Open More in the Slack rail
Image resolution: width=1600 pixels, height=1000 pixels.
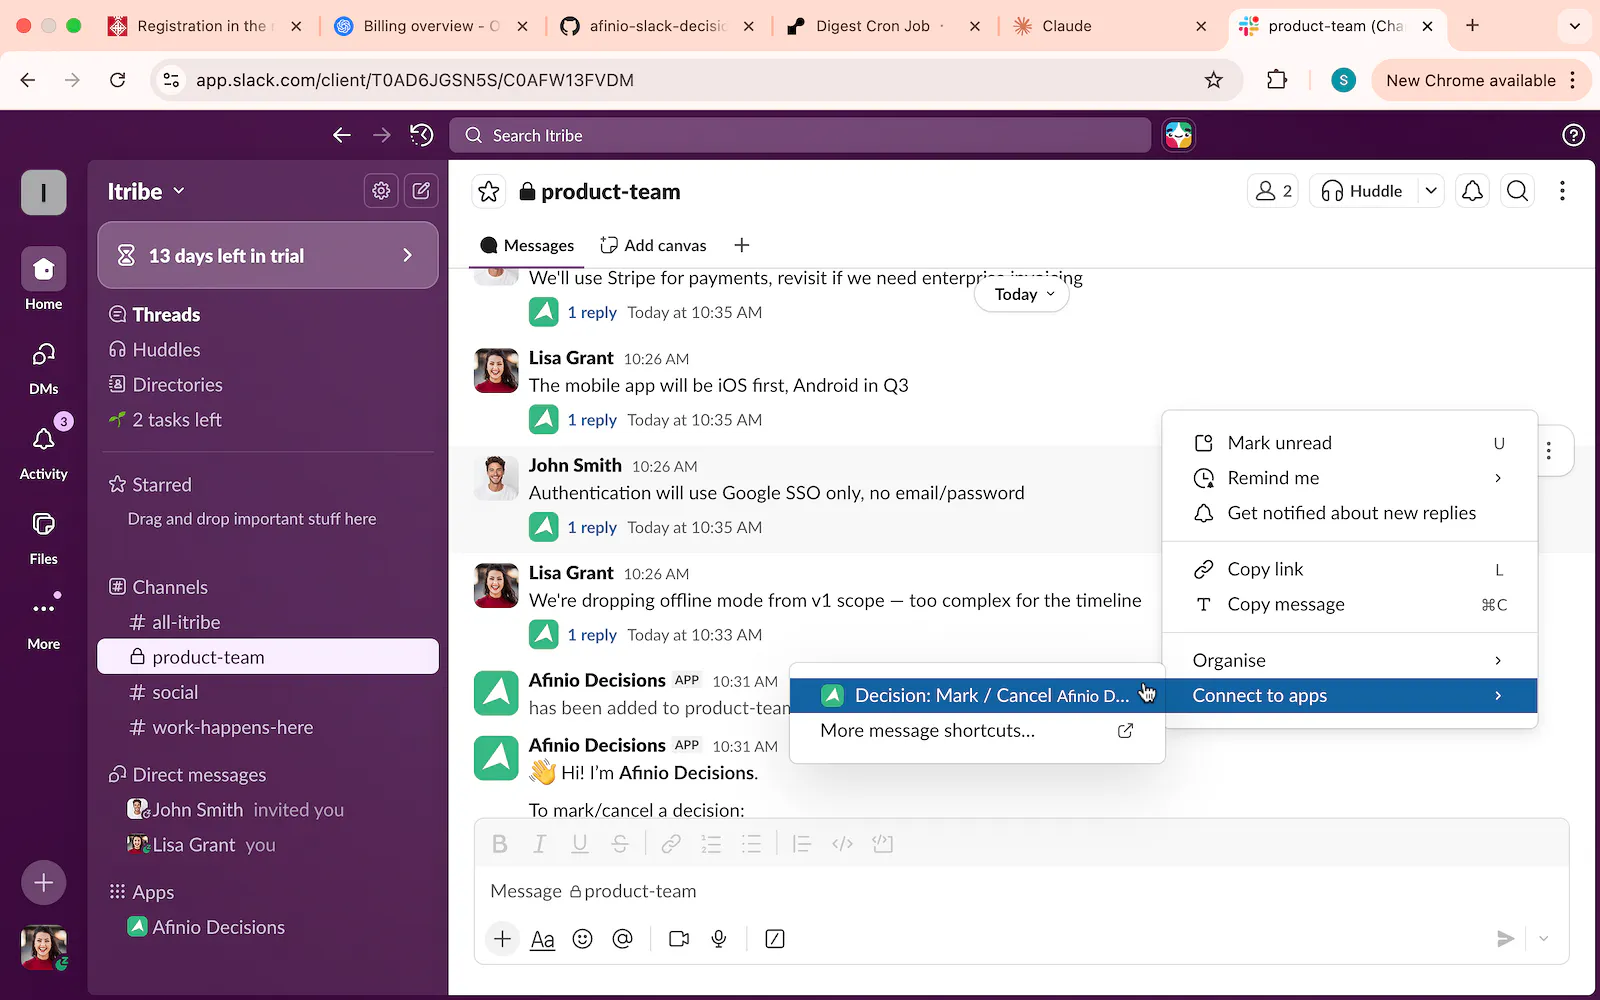click(44, 620)
